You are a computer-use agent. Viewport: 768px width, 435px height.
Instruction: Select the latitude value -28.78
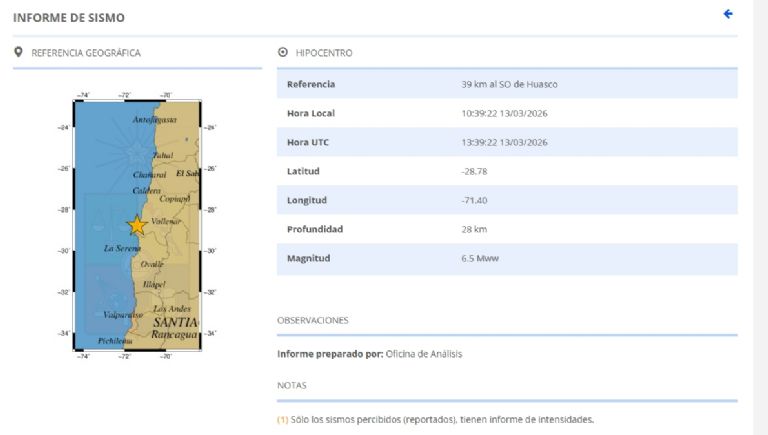tap(474, 171)
